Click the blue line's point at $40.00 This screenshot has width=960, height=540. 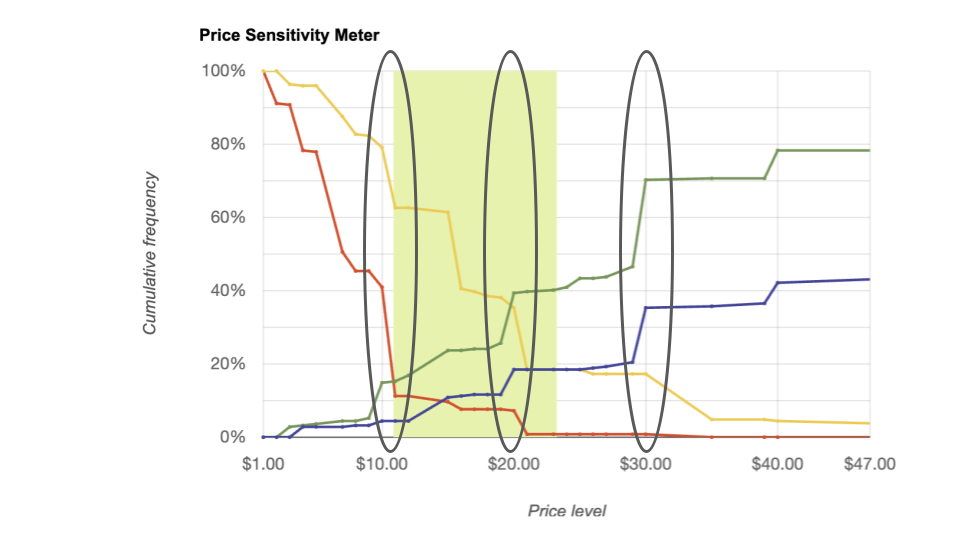[778, 283]
